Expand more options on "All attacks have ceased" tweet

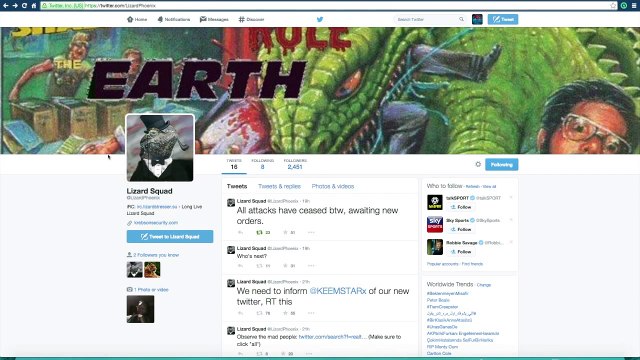[311, 232]
